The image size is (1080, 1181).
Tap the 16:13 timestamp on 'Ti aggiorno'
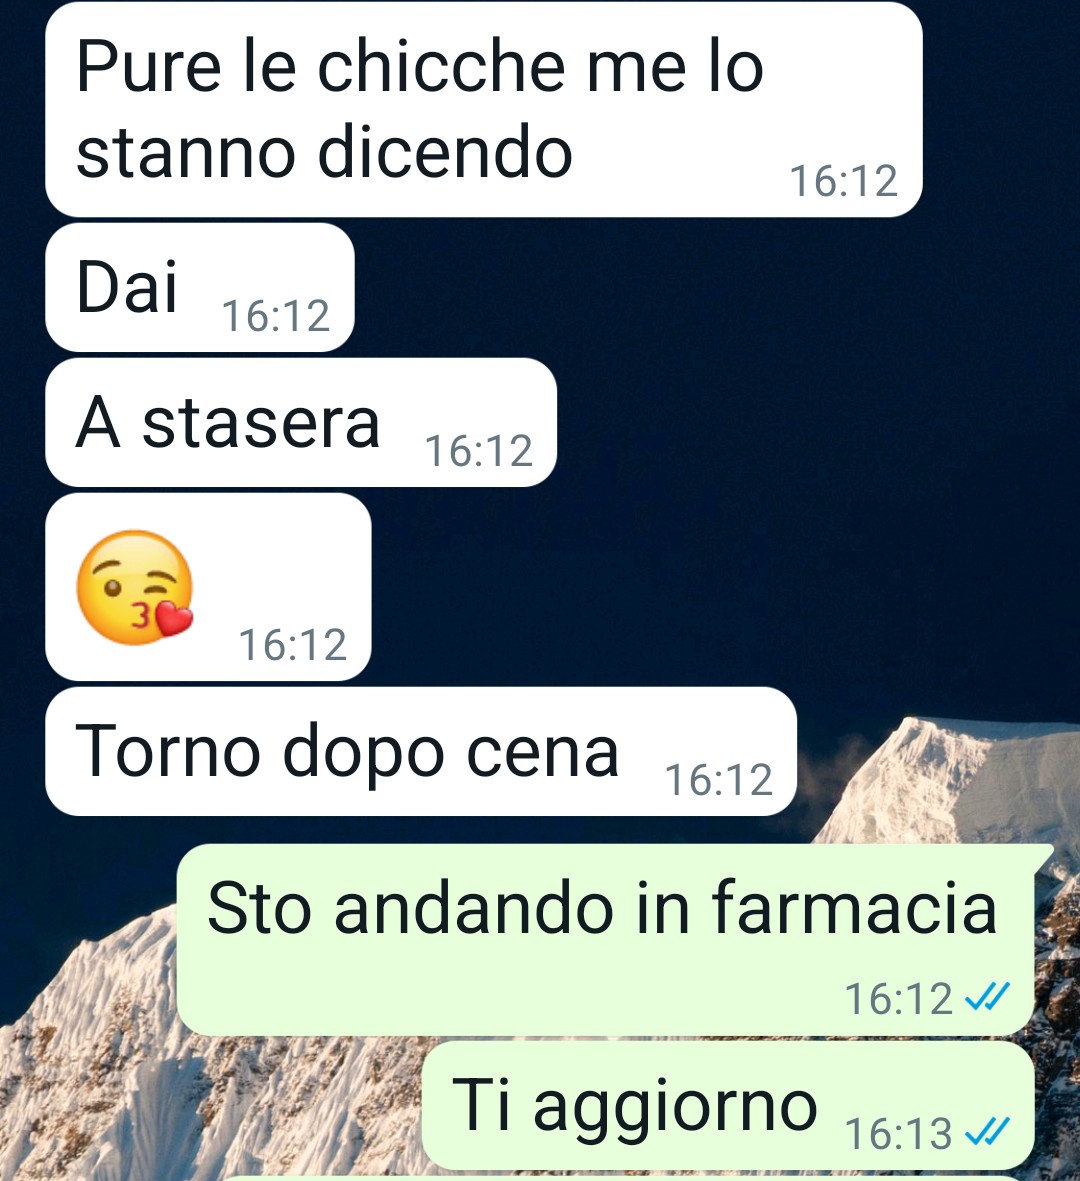click(x=898, y=1134)
